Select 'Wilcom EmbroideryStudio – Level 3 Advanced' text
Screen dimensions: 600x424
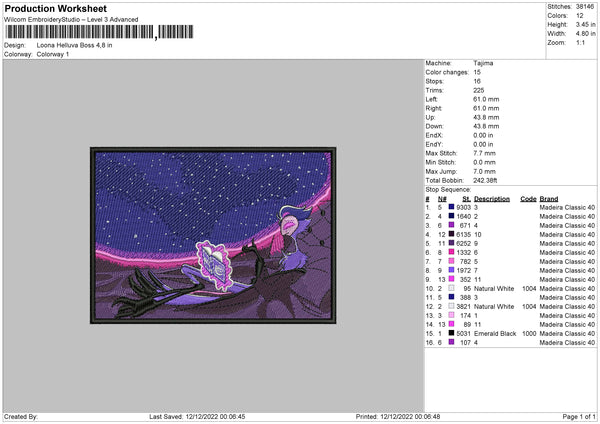coord(71,20)
